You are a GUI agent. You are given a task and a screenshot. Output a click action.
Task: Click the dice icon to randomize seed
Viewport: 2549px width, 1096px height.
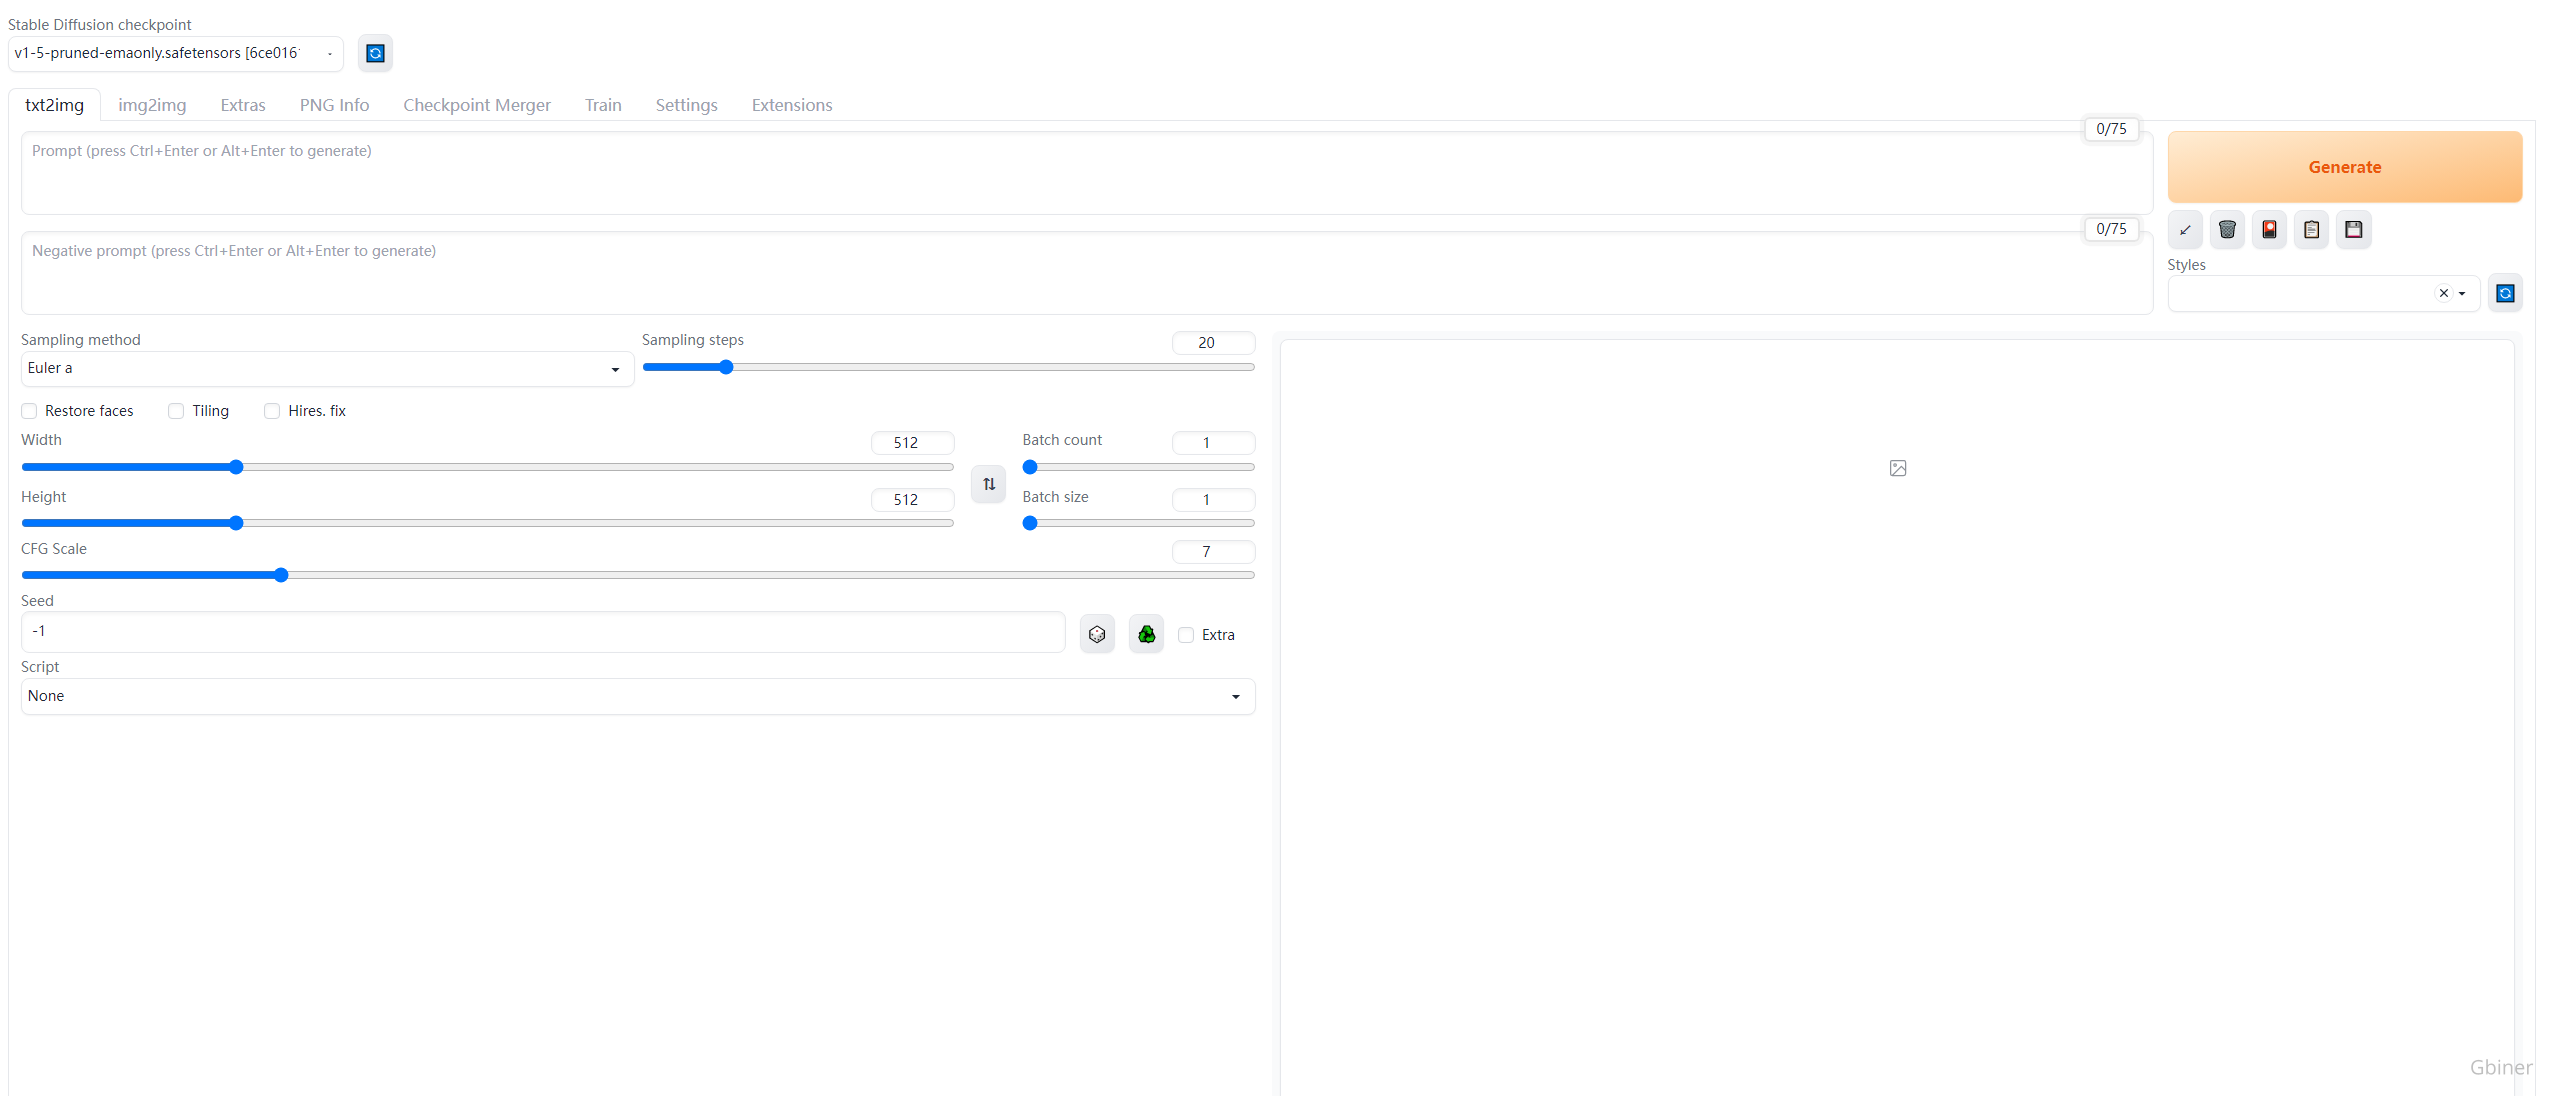click(x=1097, y=634)
